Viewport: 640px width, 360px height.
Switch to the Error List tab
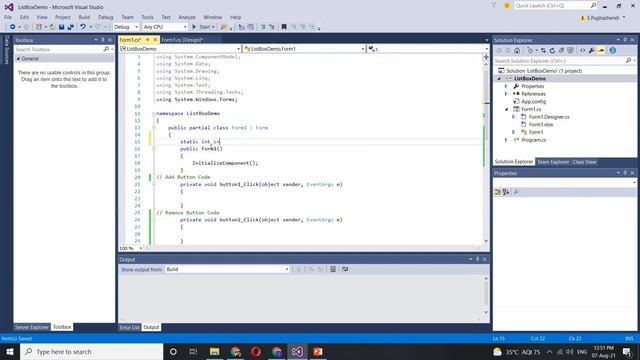(129, 327)
